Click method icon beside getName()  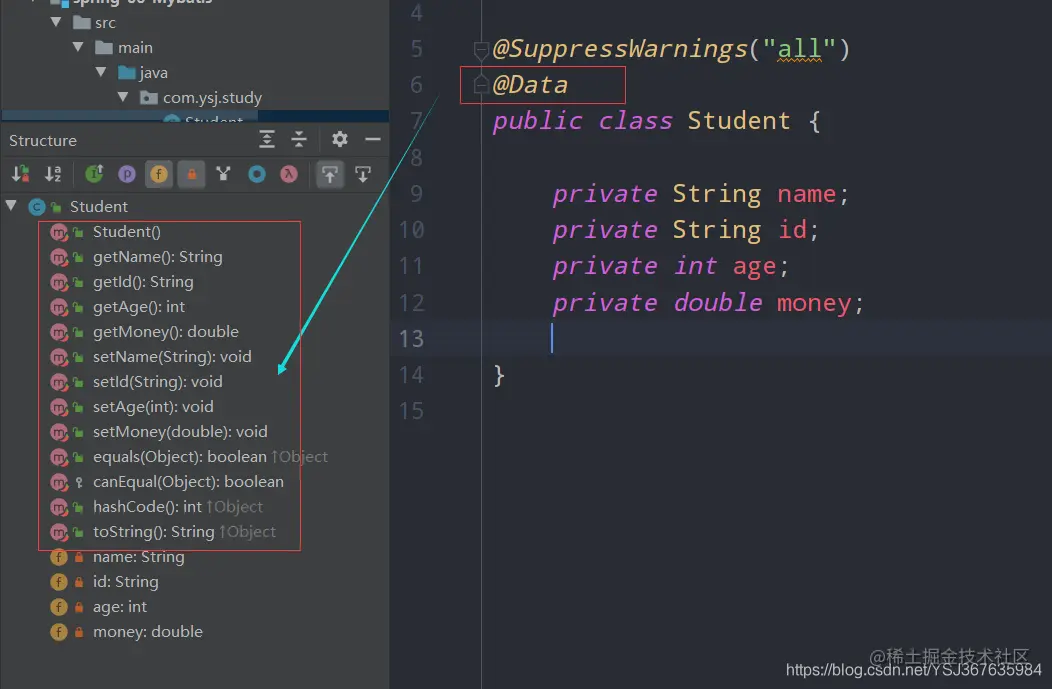click(x=59, y=258)
